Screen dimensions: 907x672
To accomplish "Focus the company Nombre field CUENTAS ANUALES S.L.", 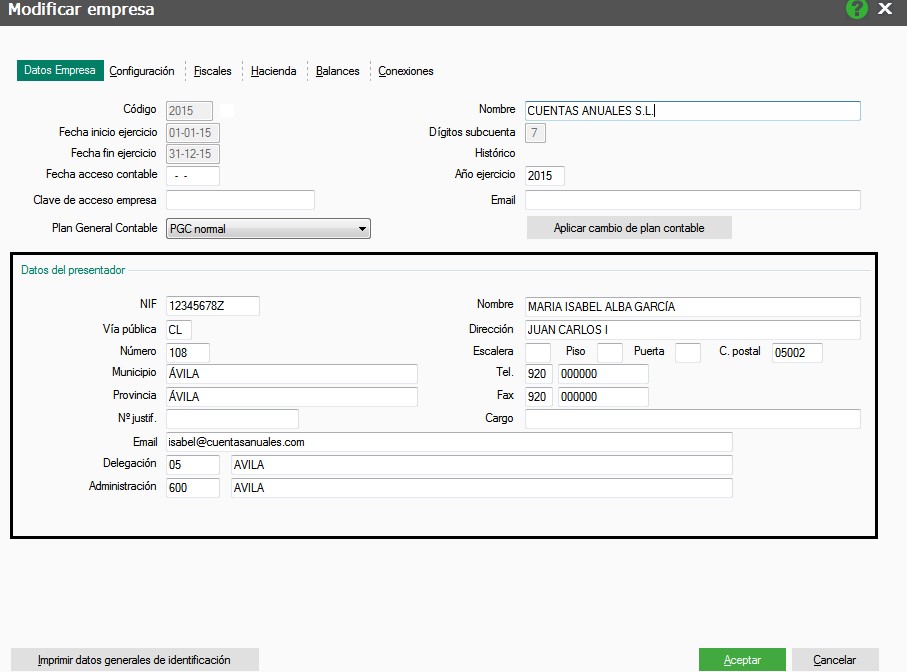I will click(692, 110).
